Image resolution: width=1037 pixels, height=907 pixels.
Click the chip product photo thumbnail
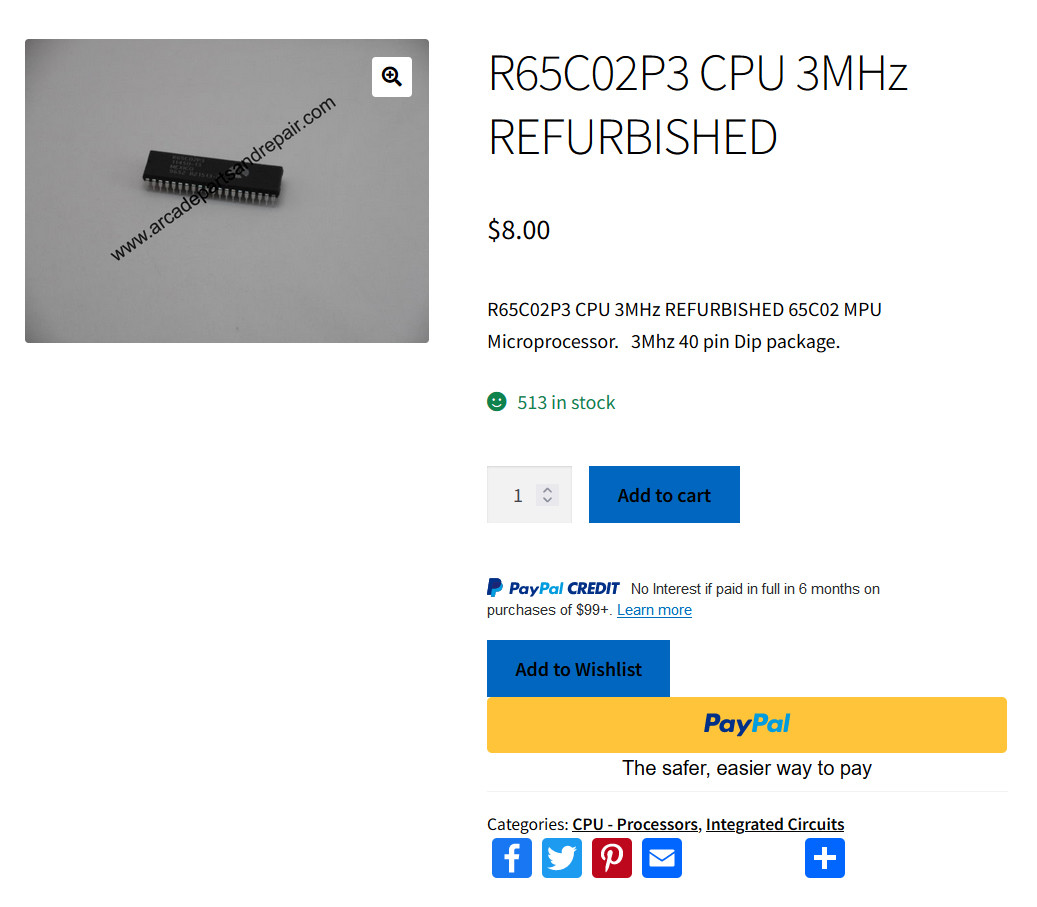227,191
